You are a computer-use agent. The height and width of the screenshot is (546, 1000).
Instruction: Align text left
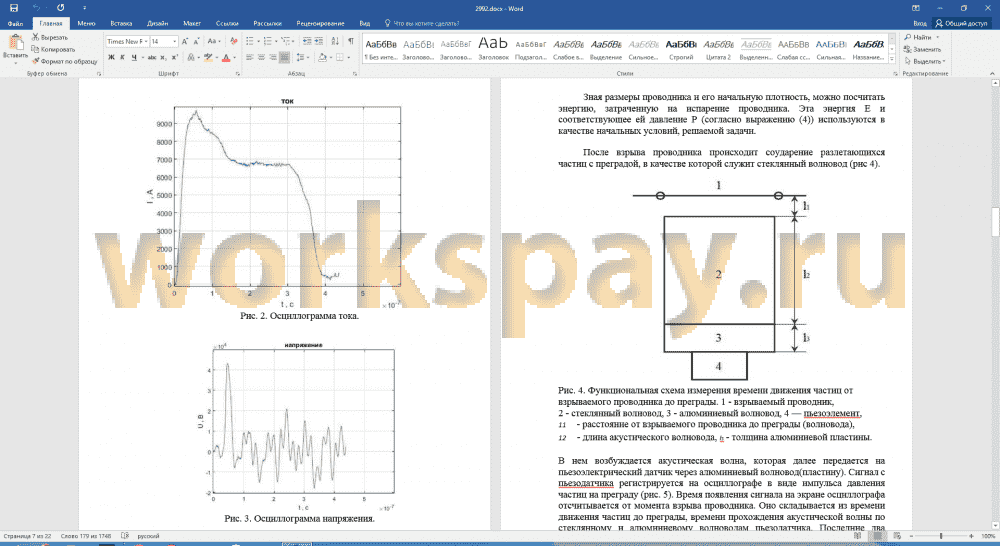[x=249, y=57]
